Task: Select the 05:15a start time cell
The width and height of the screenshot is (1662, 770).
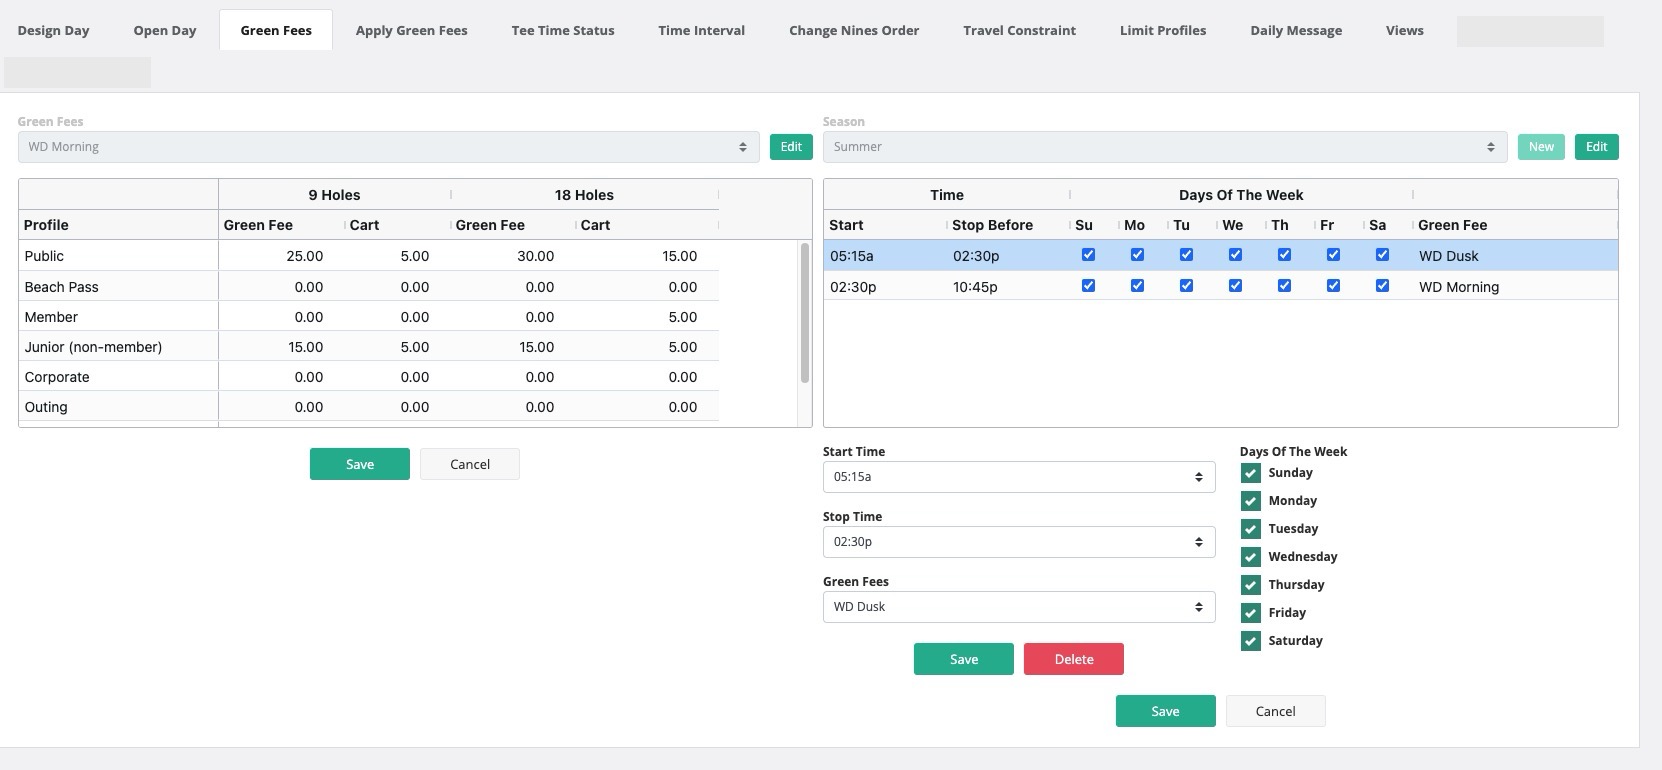Action: [x=885, y=256]
